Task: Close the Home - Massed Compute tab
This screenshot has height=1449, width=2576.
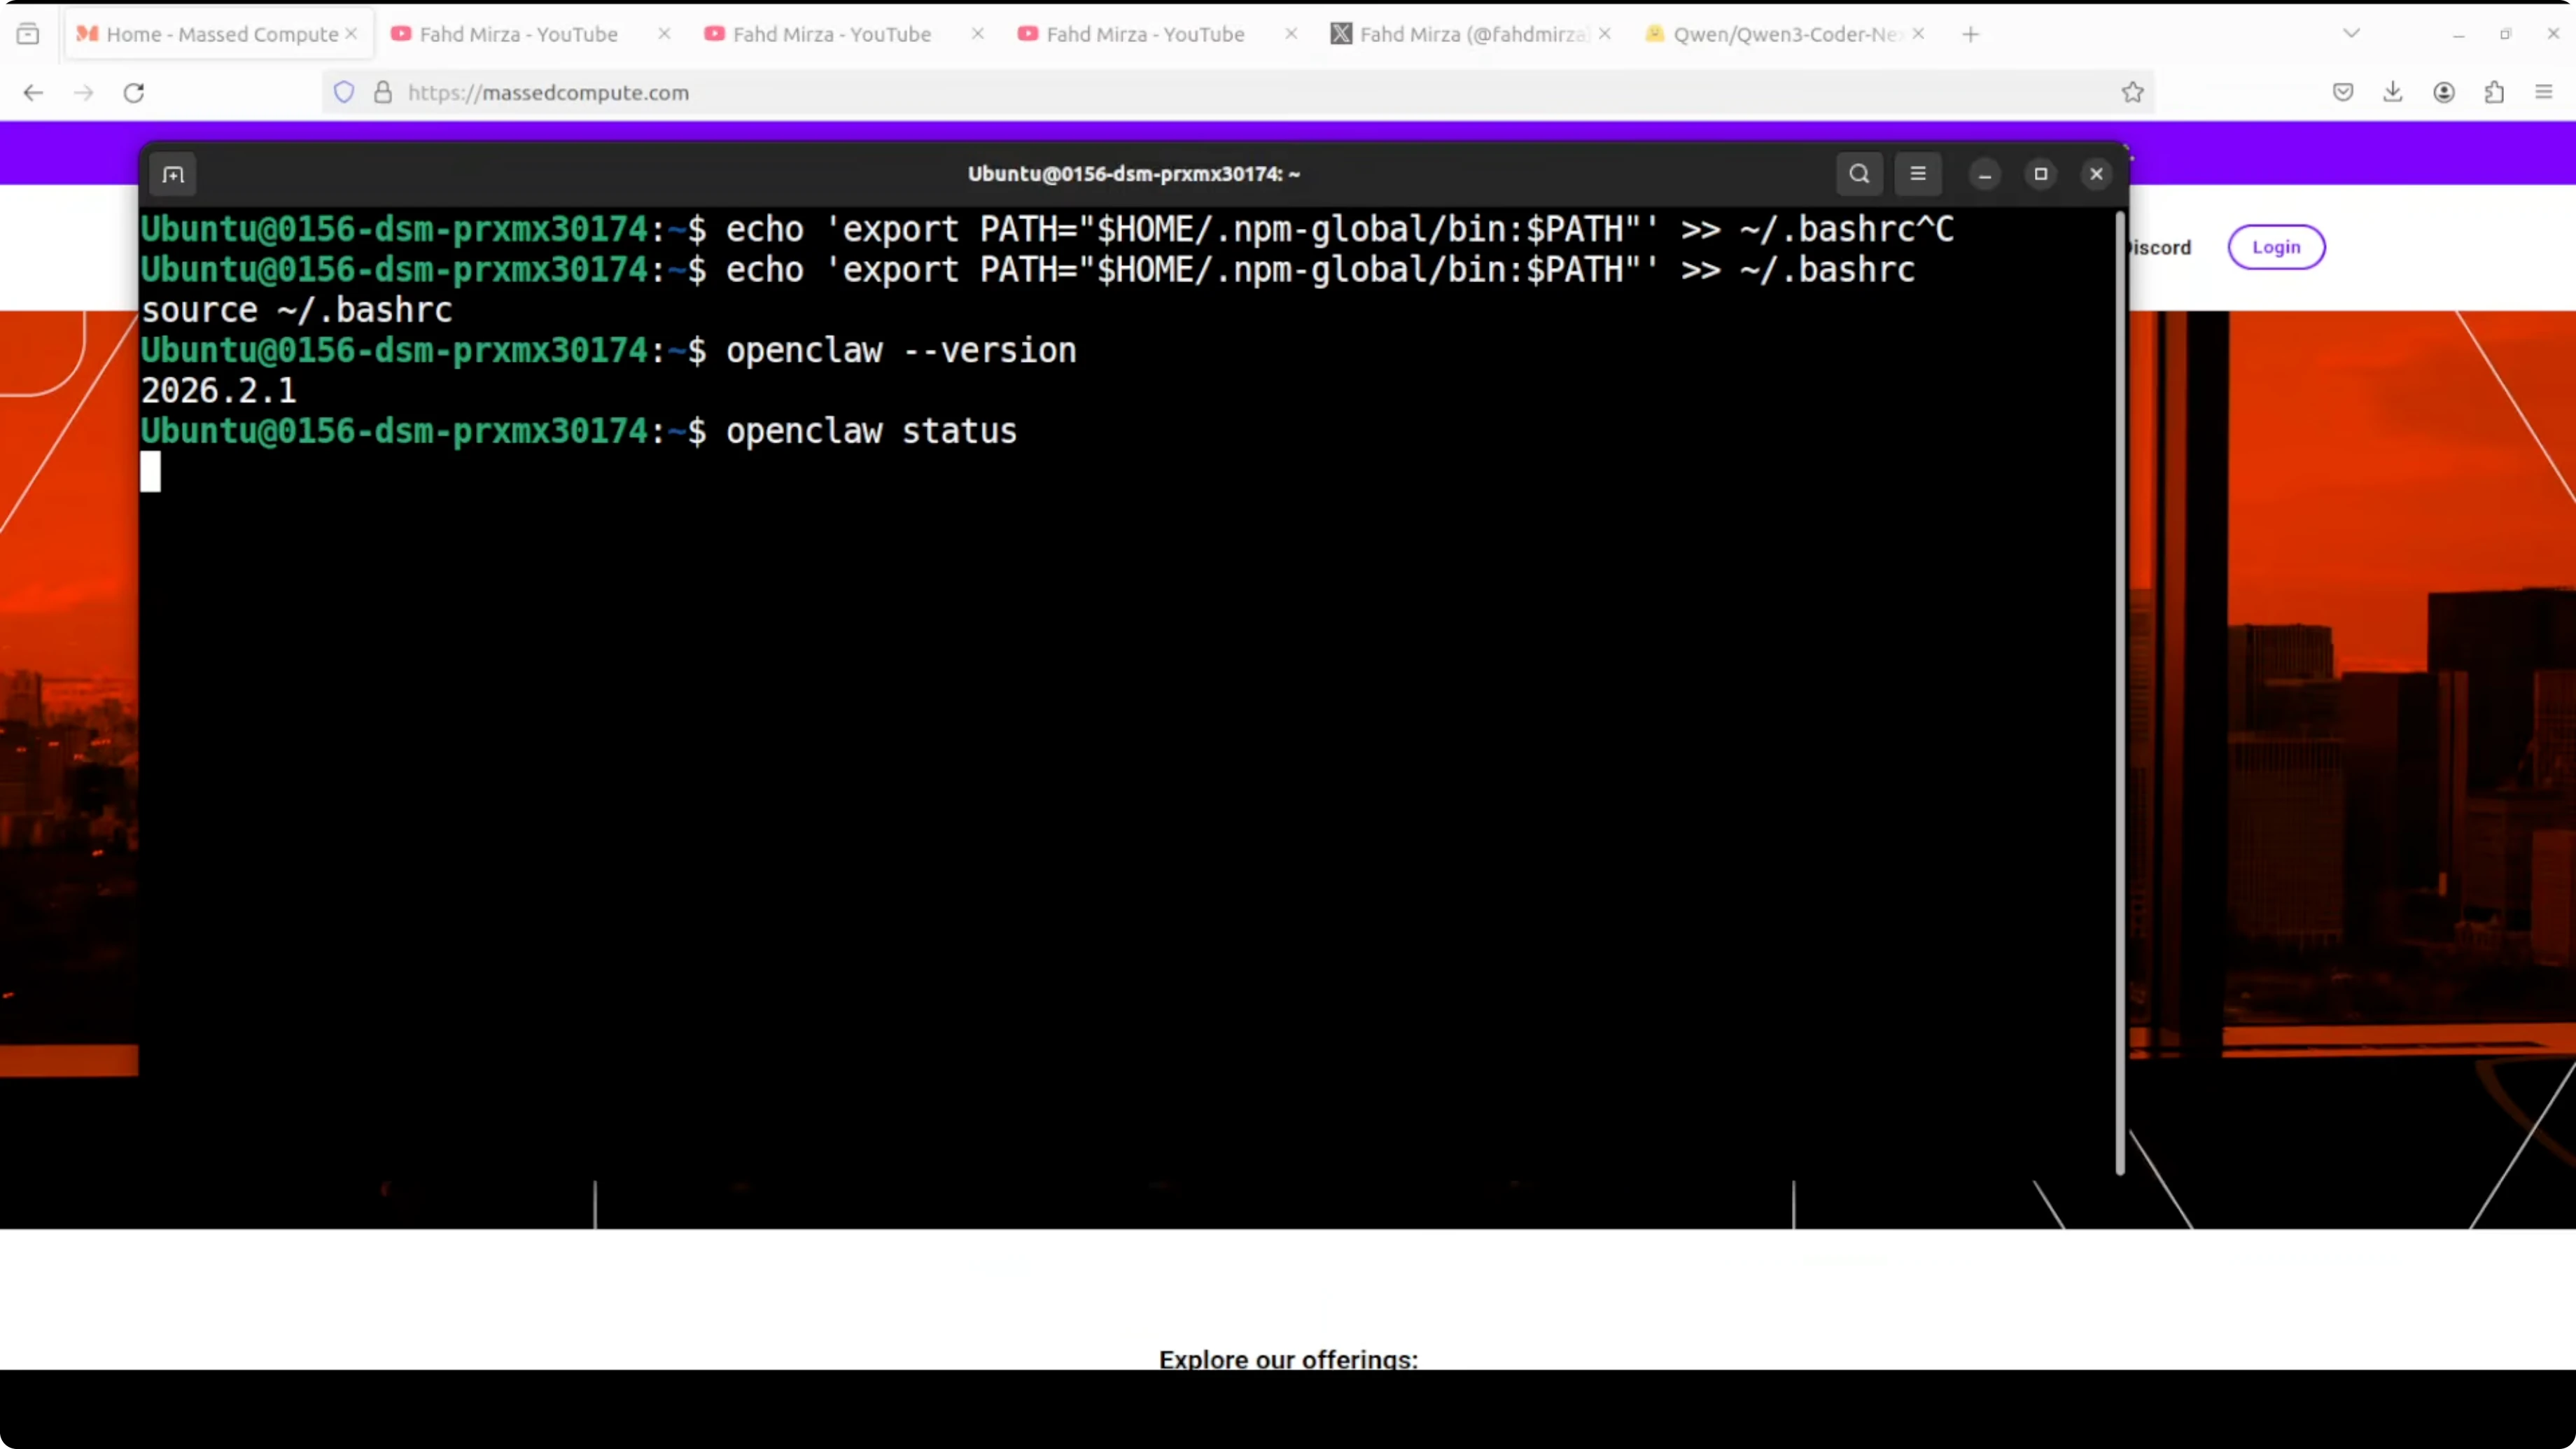Action: [x=351, y=34]
